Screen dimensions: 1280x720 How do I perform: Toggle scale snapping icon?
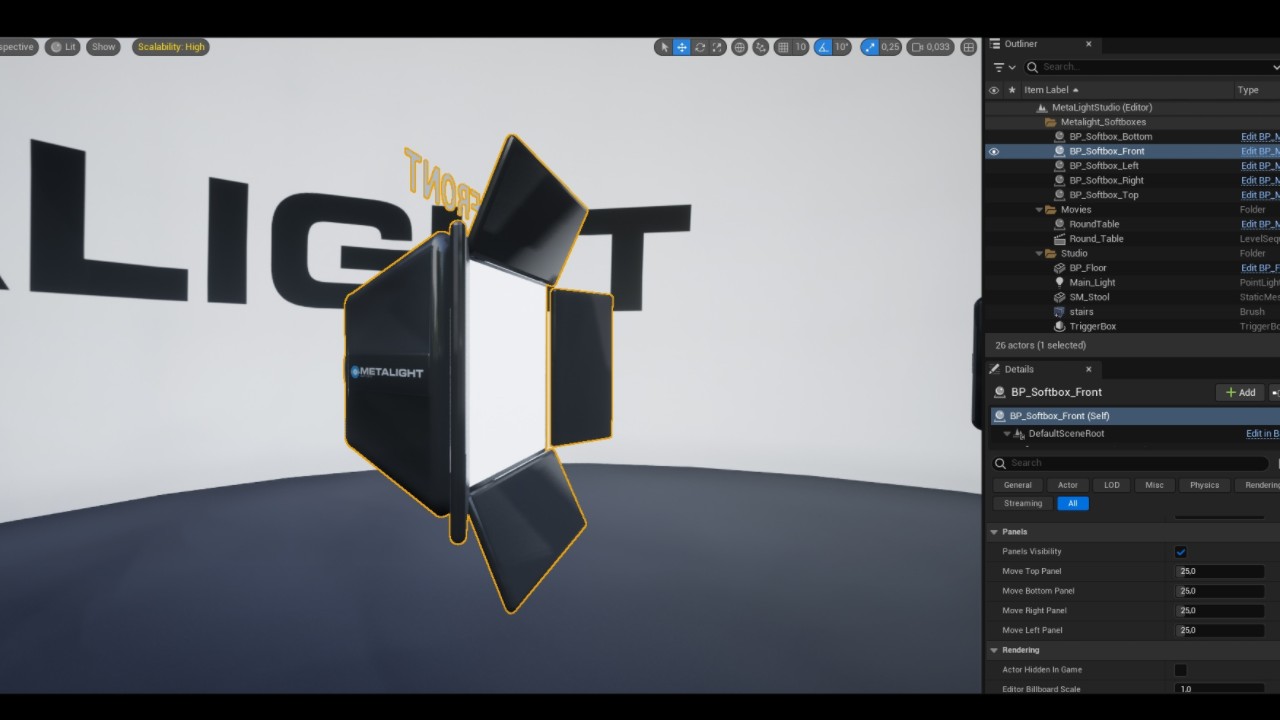tap(868, 47)
